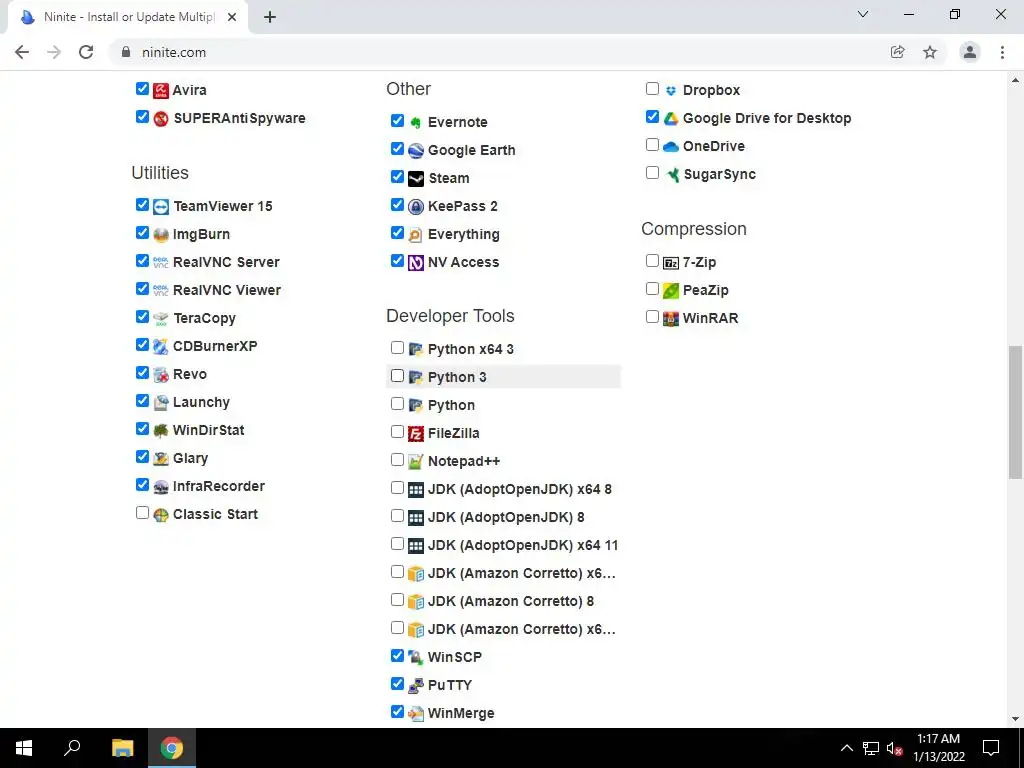The height and width of the screenshot is (768, 1024).
Task: Check the JDK (AdoptOpenJDK) x64 8 checkbox
Action: (397, 488)
